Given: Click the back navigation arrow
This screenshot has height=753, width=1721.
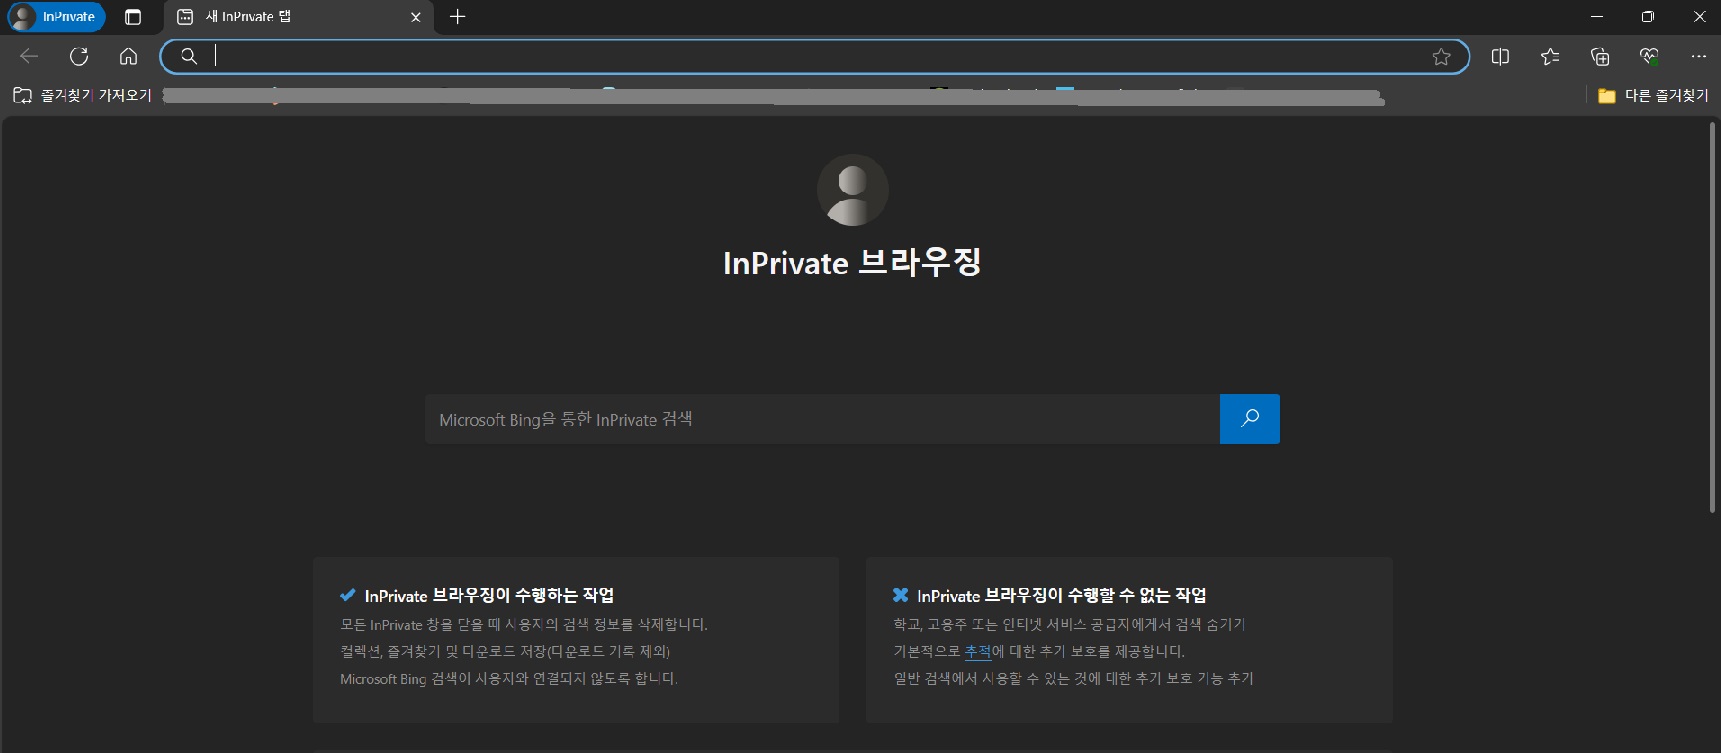Looking at the screenshot, I should [x=29, y=56].
